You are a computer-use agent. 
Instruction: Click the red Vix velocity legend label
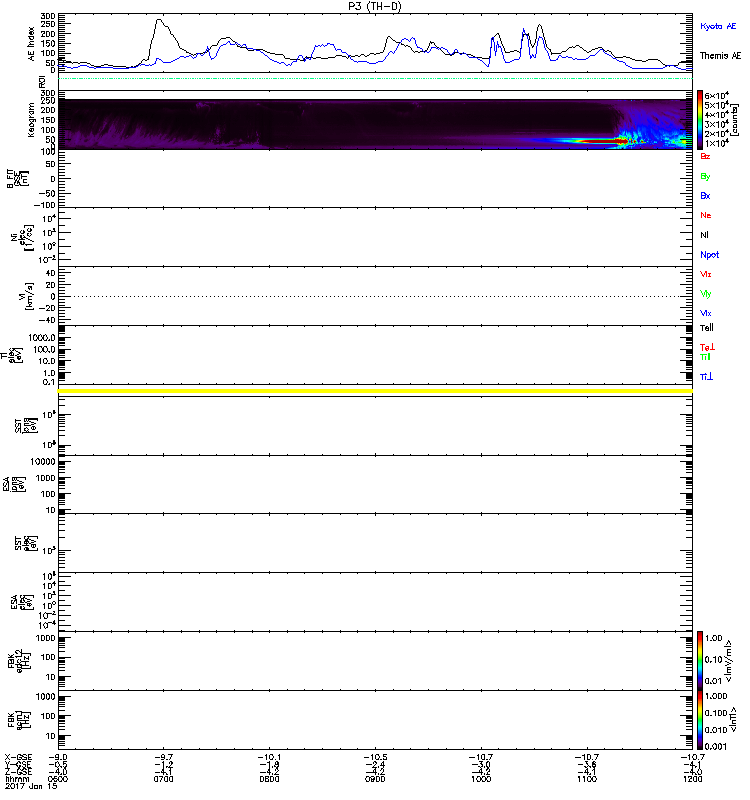click(x=705, y=274)
